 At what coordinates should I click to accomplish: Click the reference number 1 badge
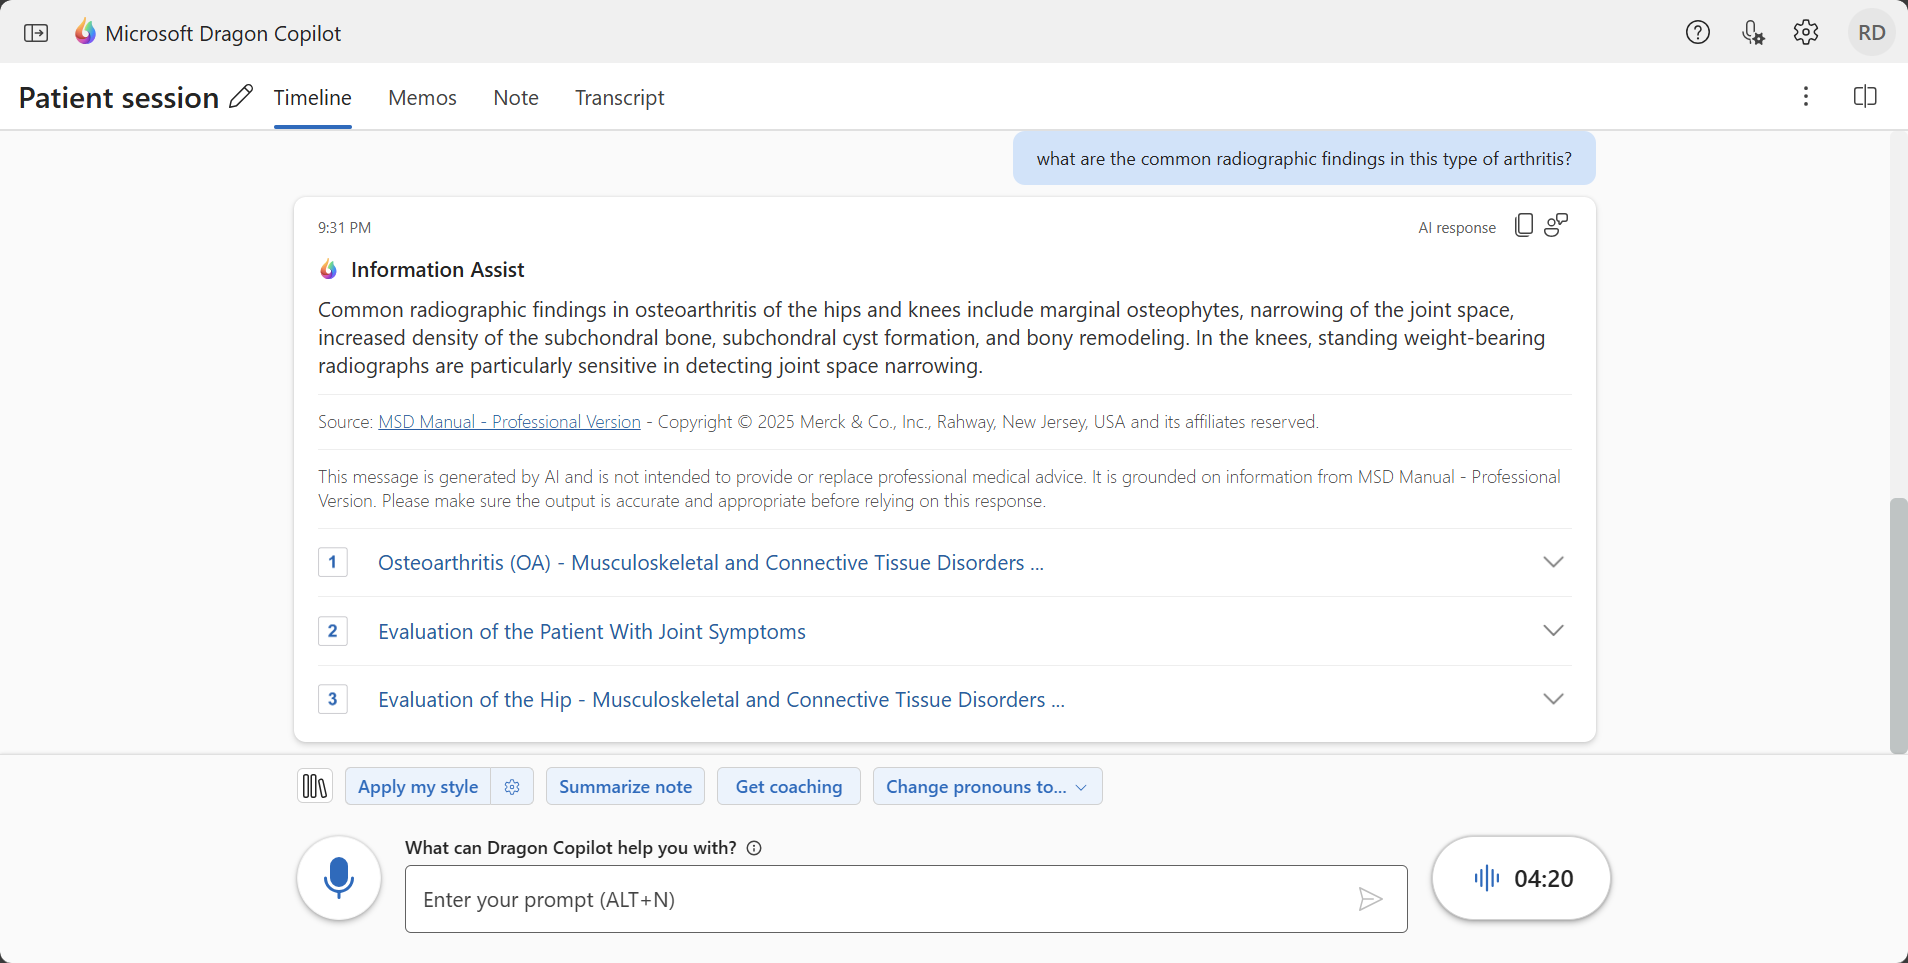pyautogui.click(x=333, y=562)
